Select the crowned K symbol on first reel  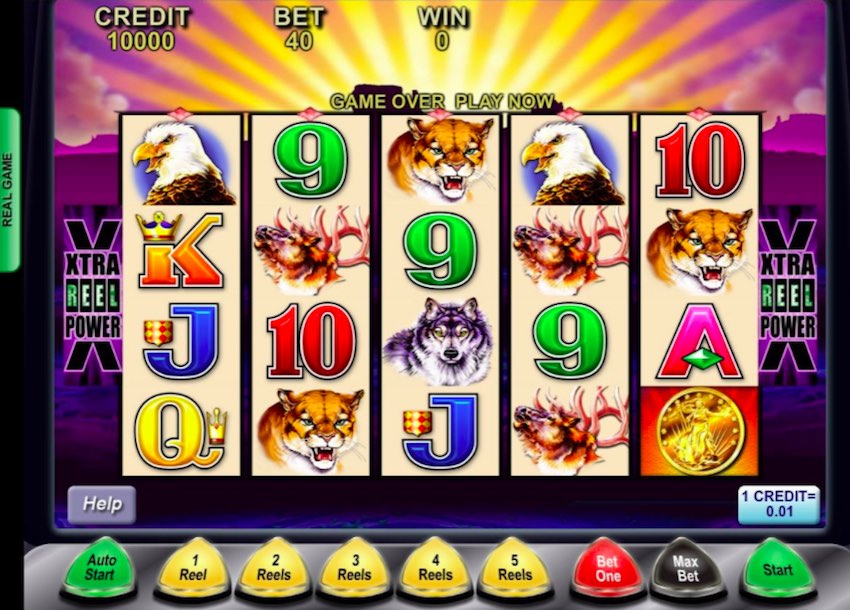click(181, 251)
